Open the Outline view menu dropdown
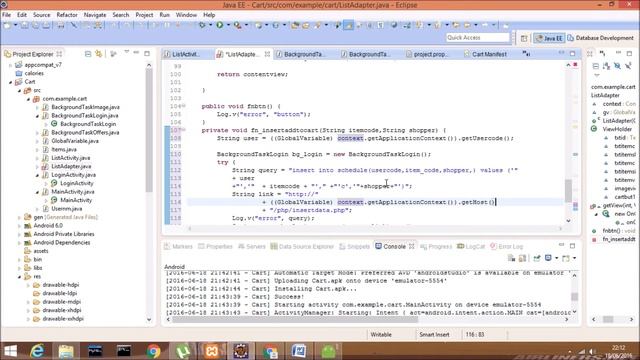This screenshot has width=640, height=360. (x=597, y=76)
